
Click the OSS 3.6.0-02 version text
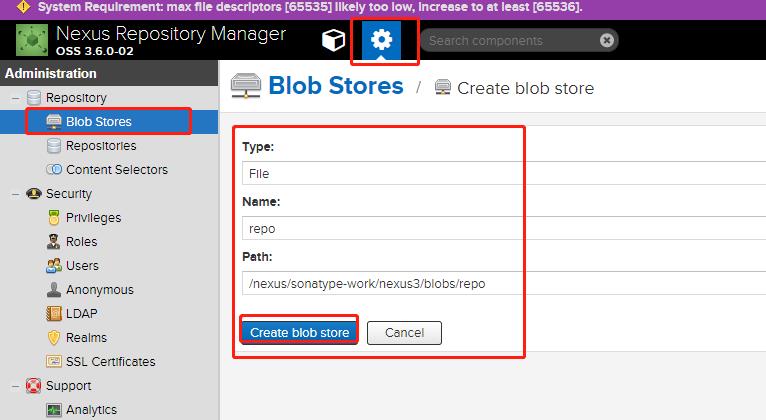click(x=95, y=51)
